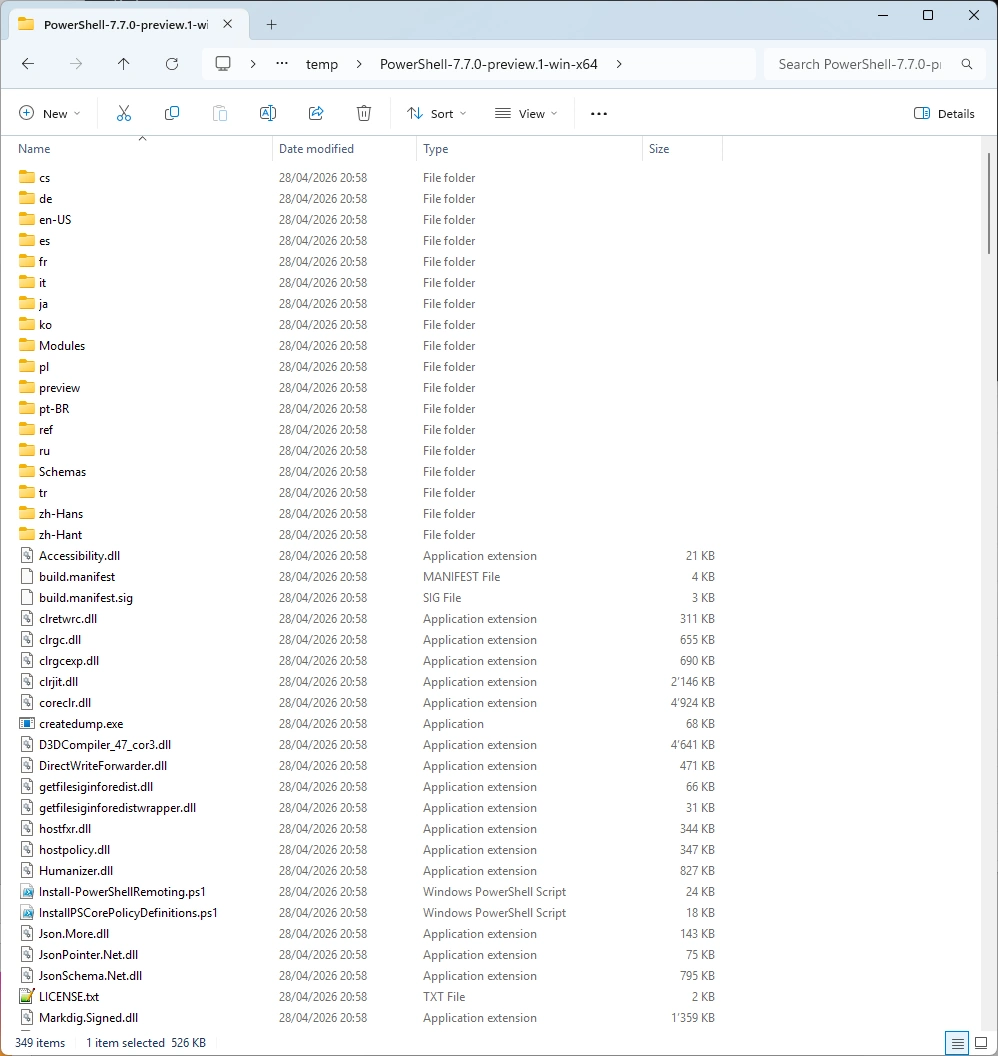
Task: Switch to details list view in status bar
Action: click(957, 1043)
